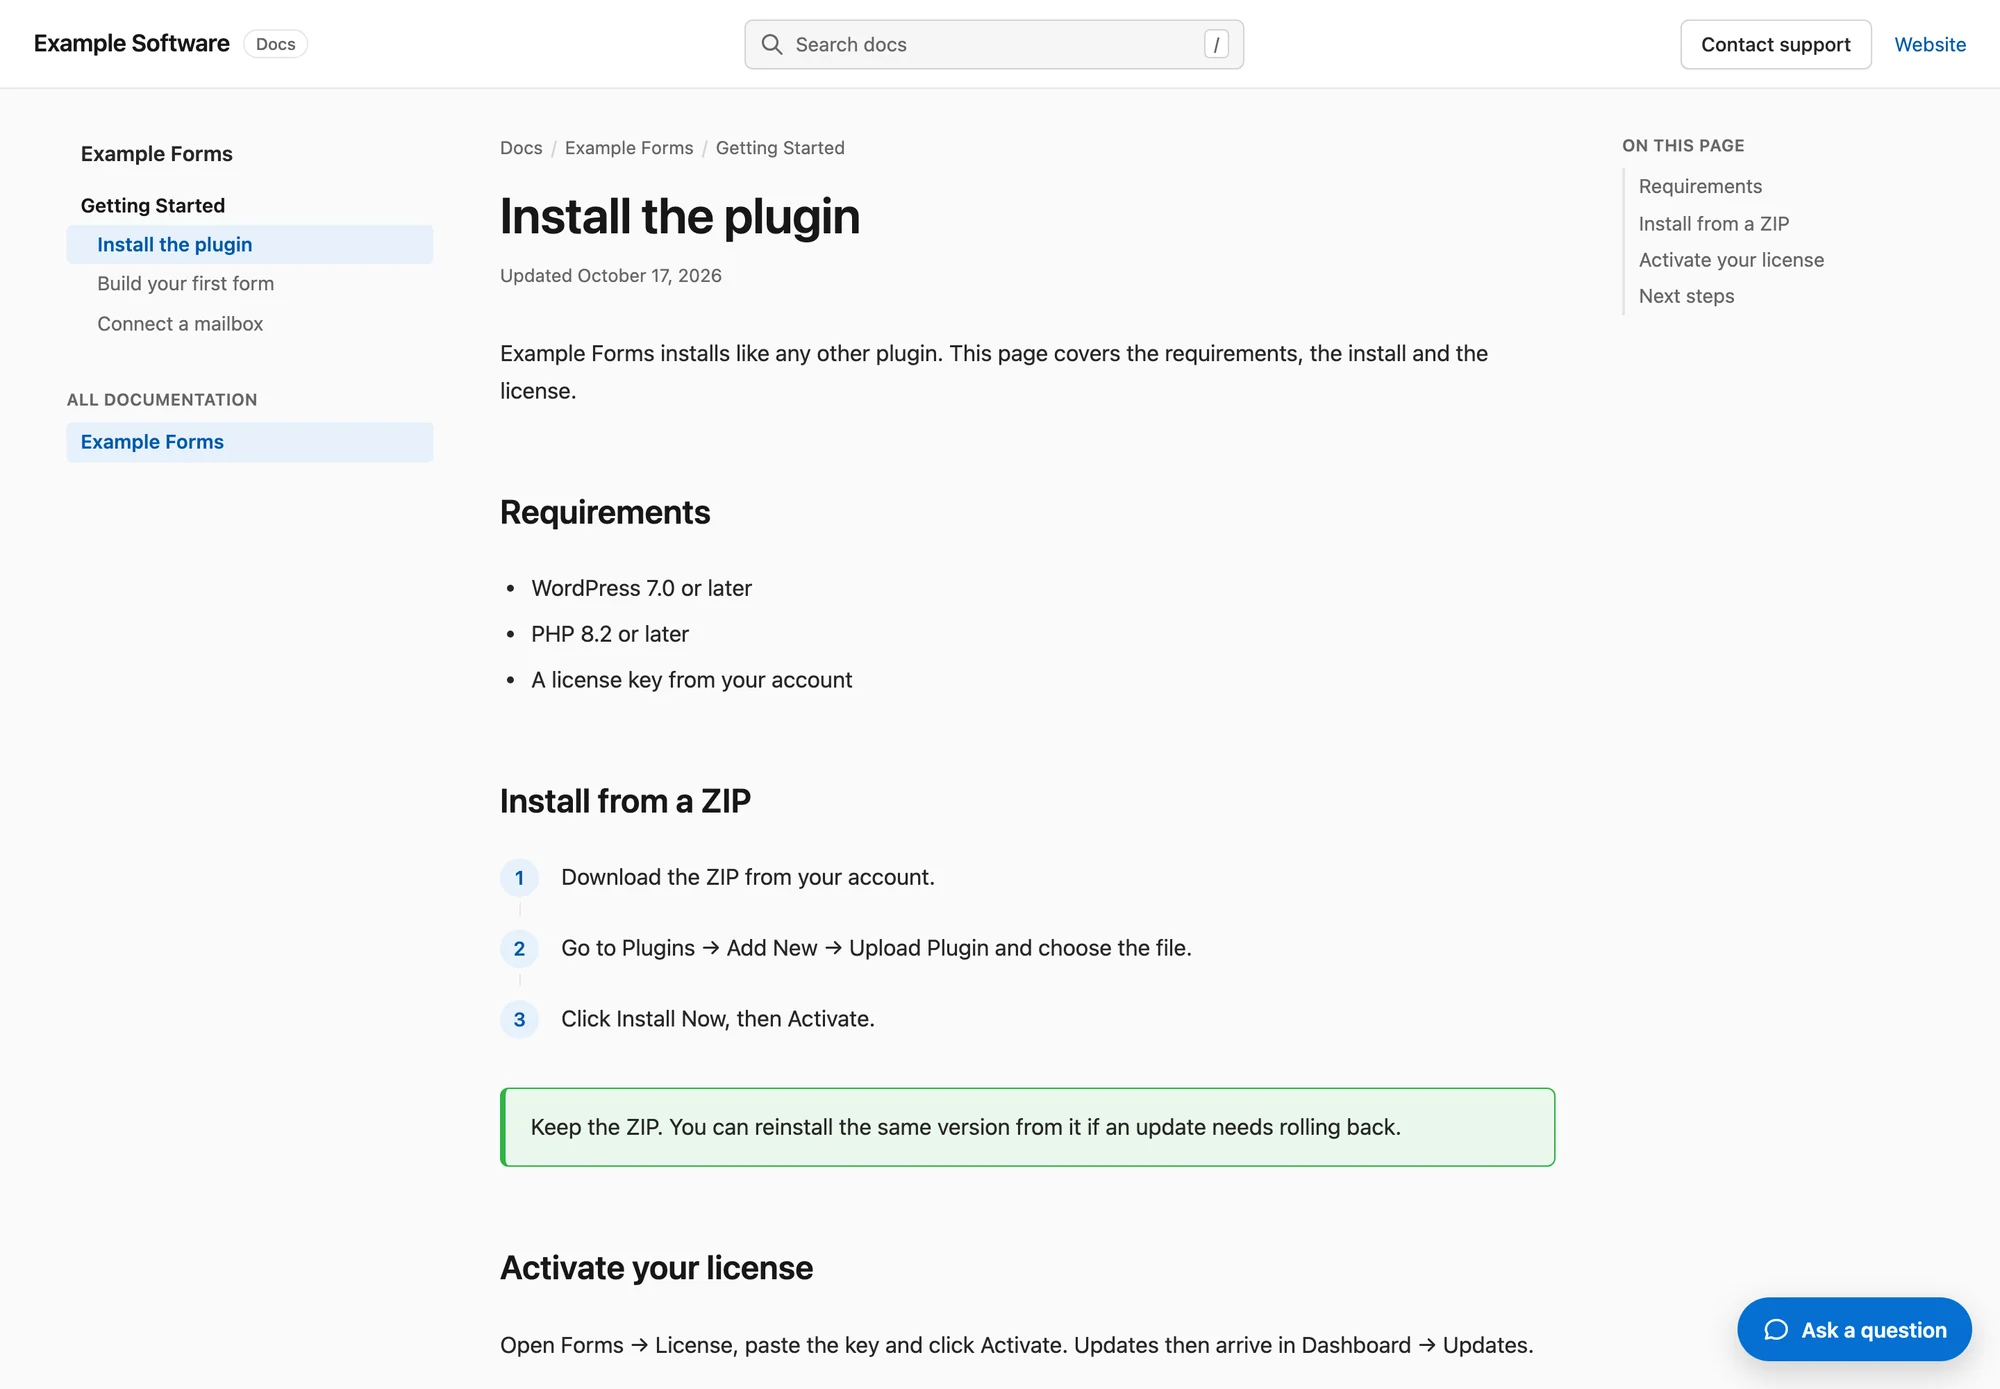Click the Ask a question button
This screenshot has height=1389, width=2000.
point(1854,1330)
